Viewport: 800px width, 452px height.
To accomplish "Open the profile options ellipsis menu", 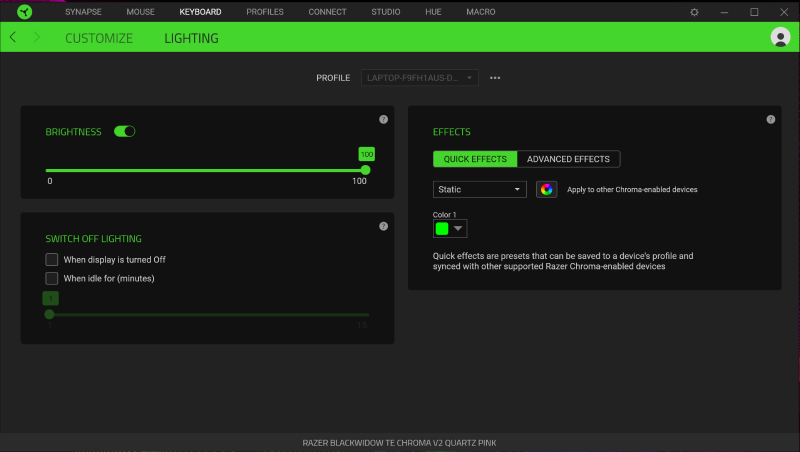I will pos(495,78).
